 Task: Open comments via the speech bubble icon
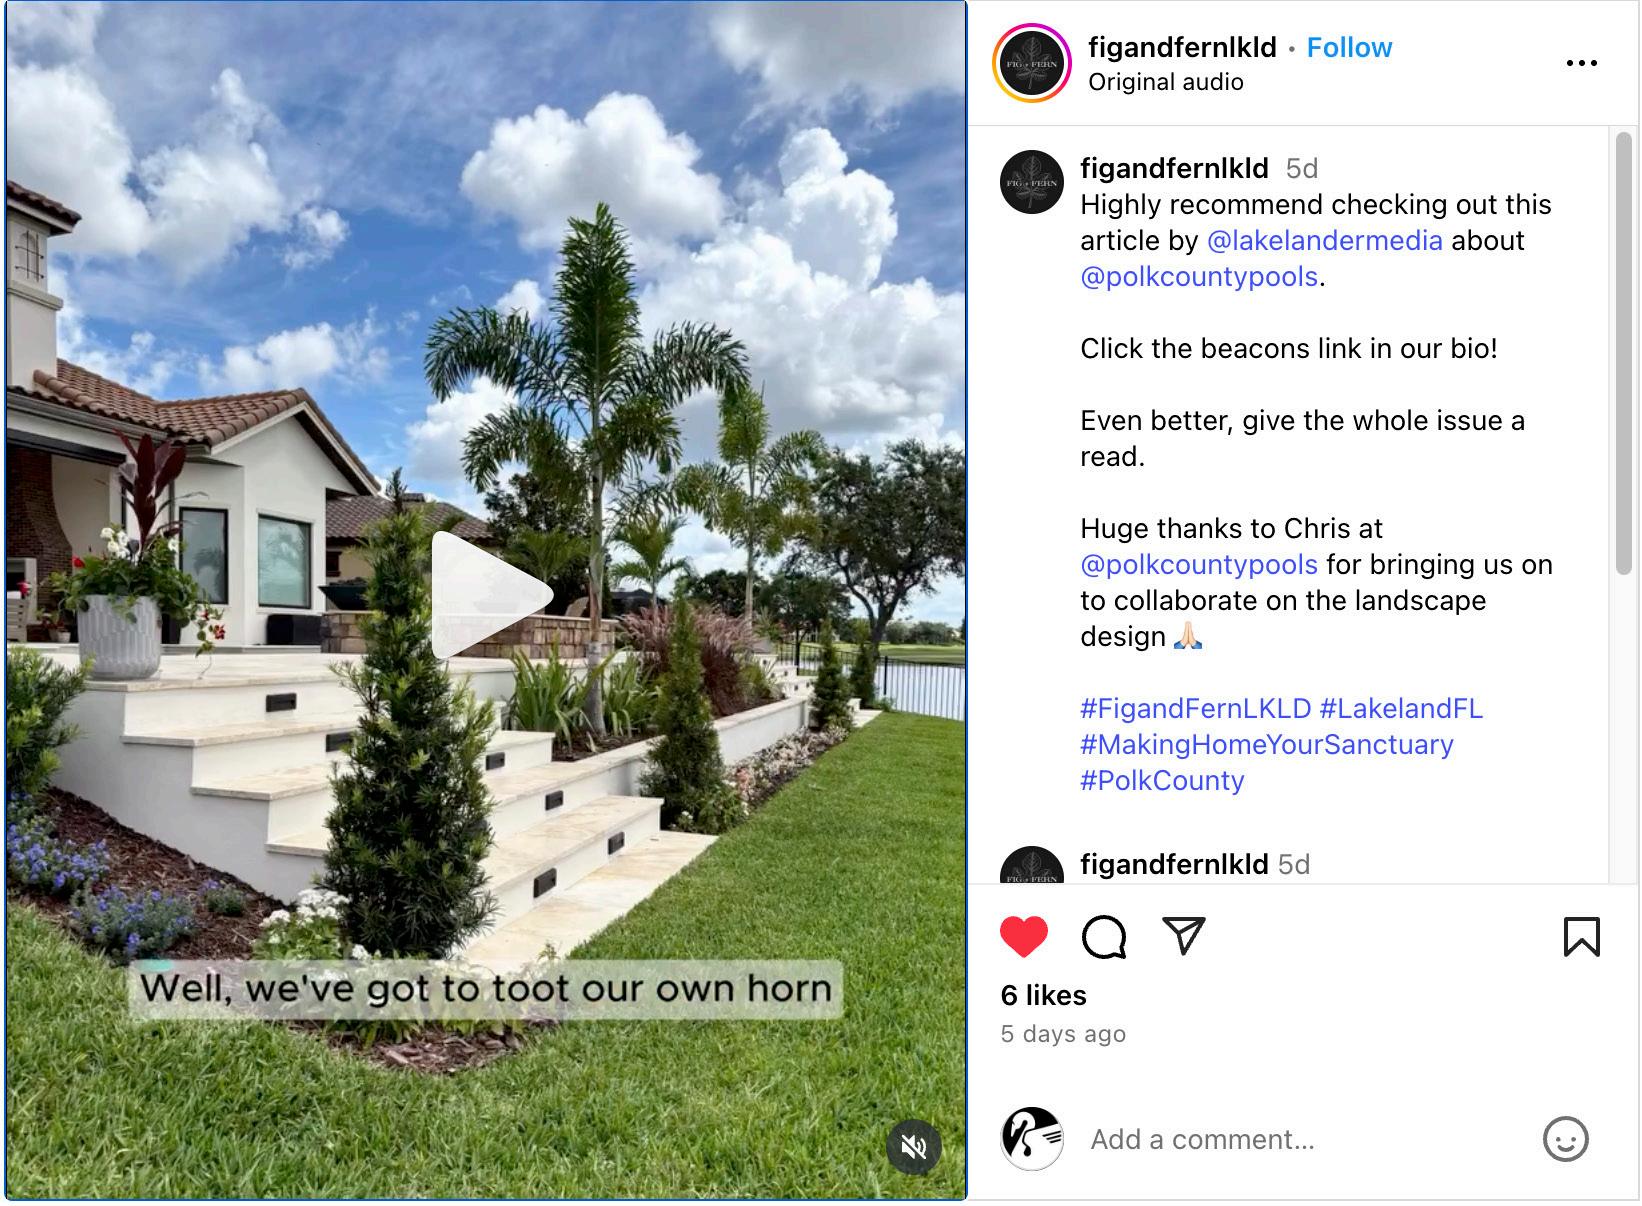[x=1104, y=936]
